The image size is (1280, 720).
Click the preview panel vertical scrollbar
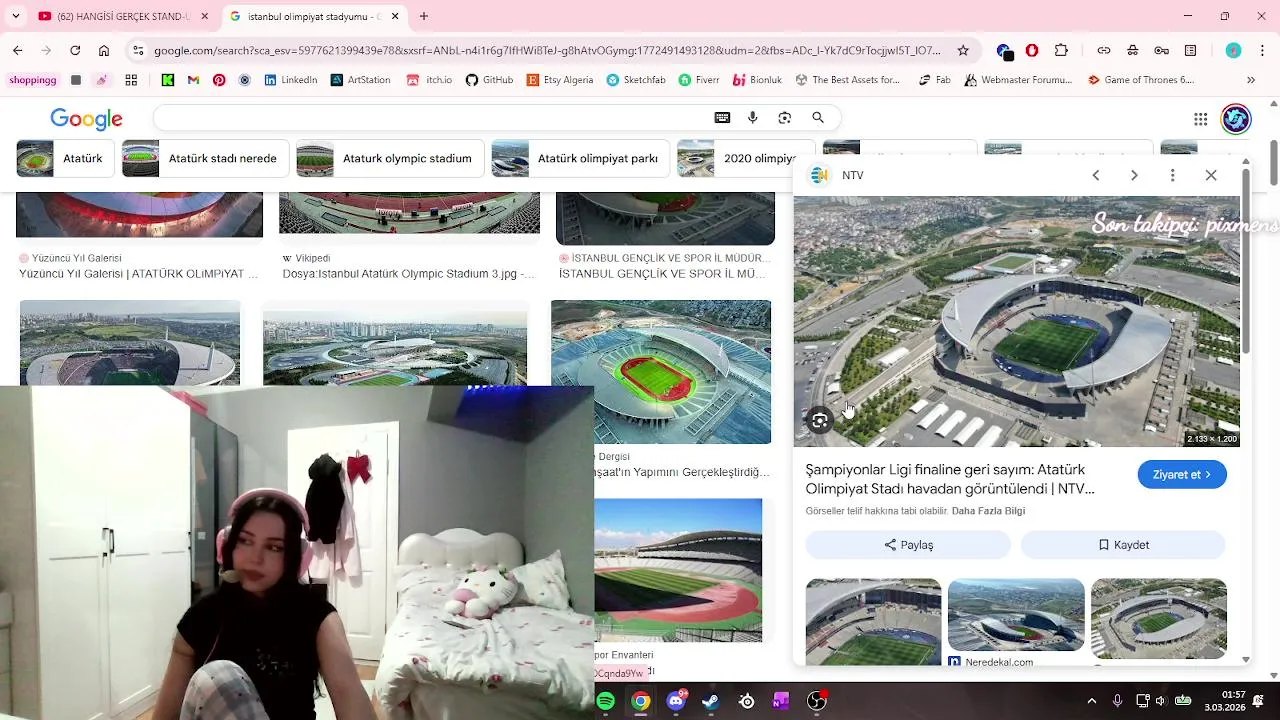pos(1245,260)
